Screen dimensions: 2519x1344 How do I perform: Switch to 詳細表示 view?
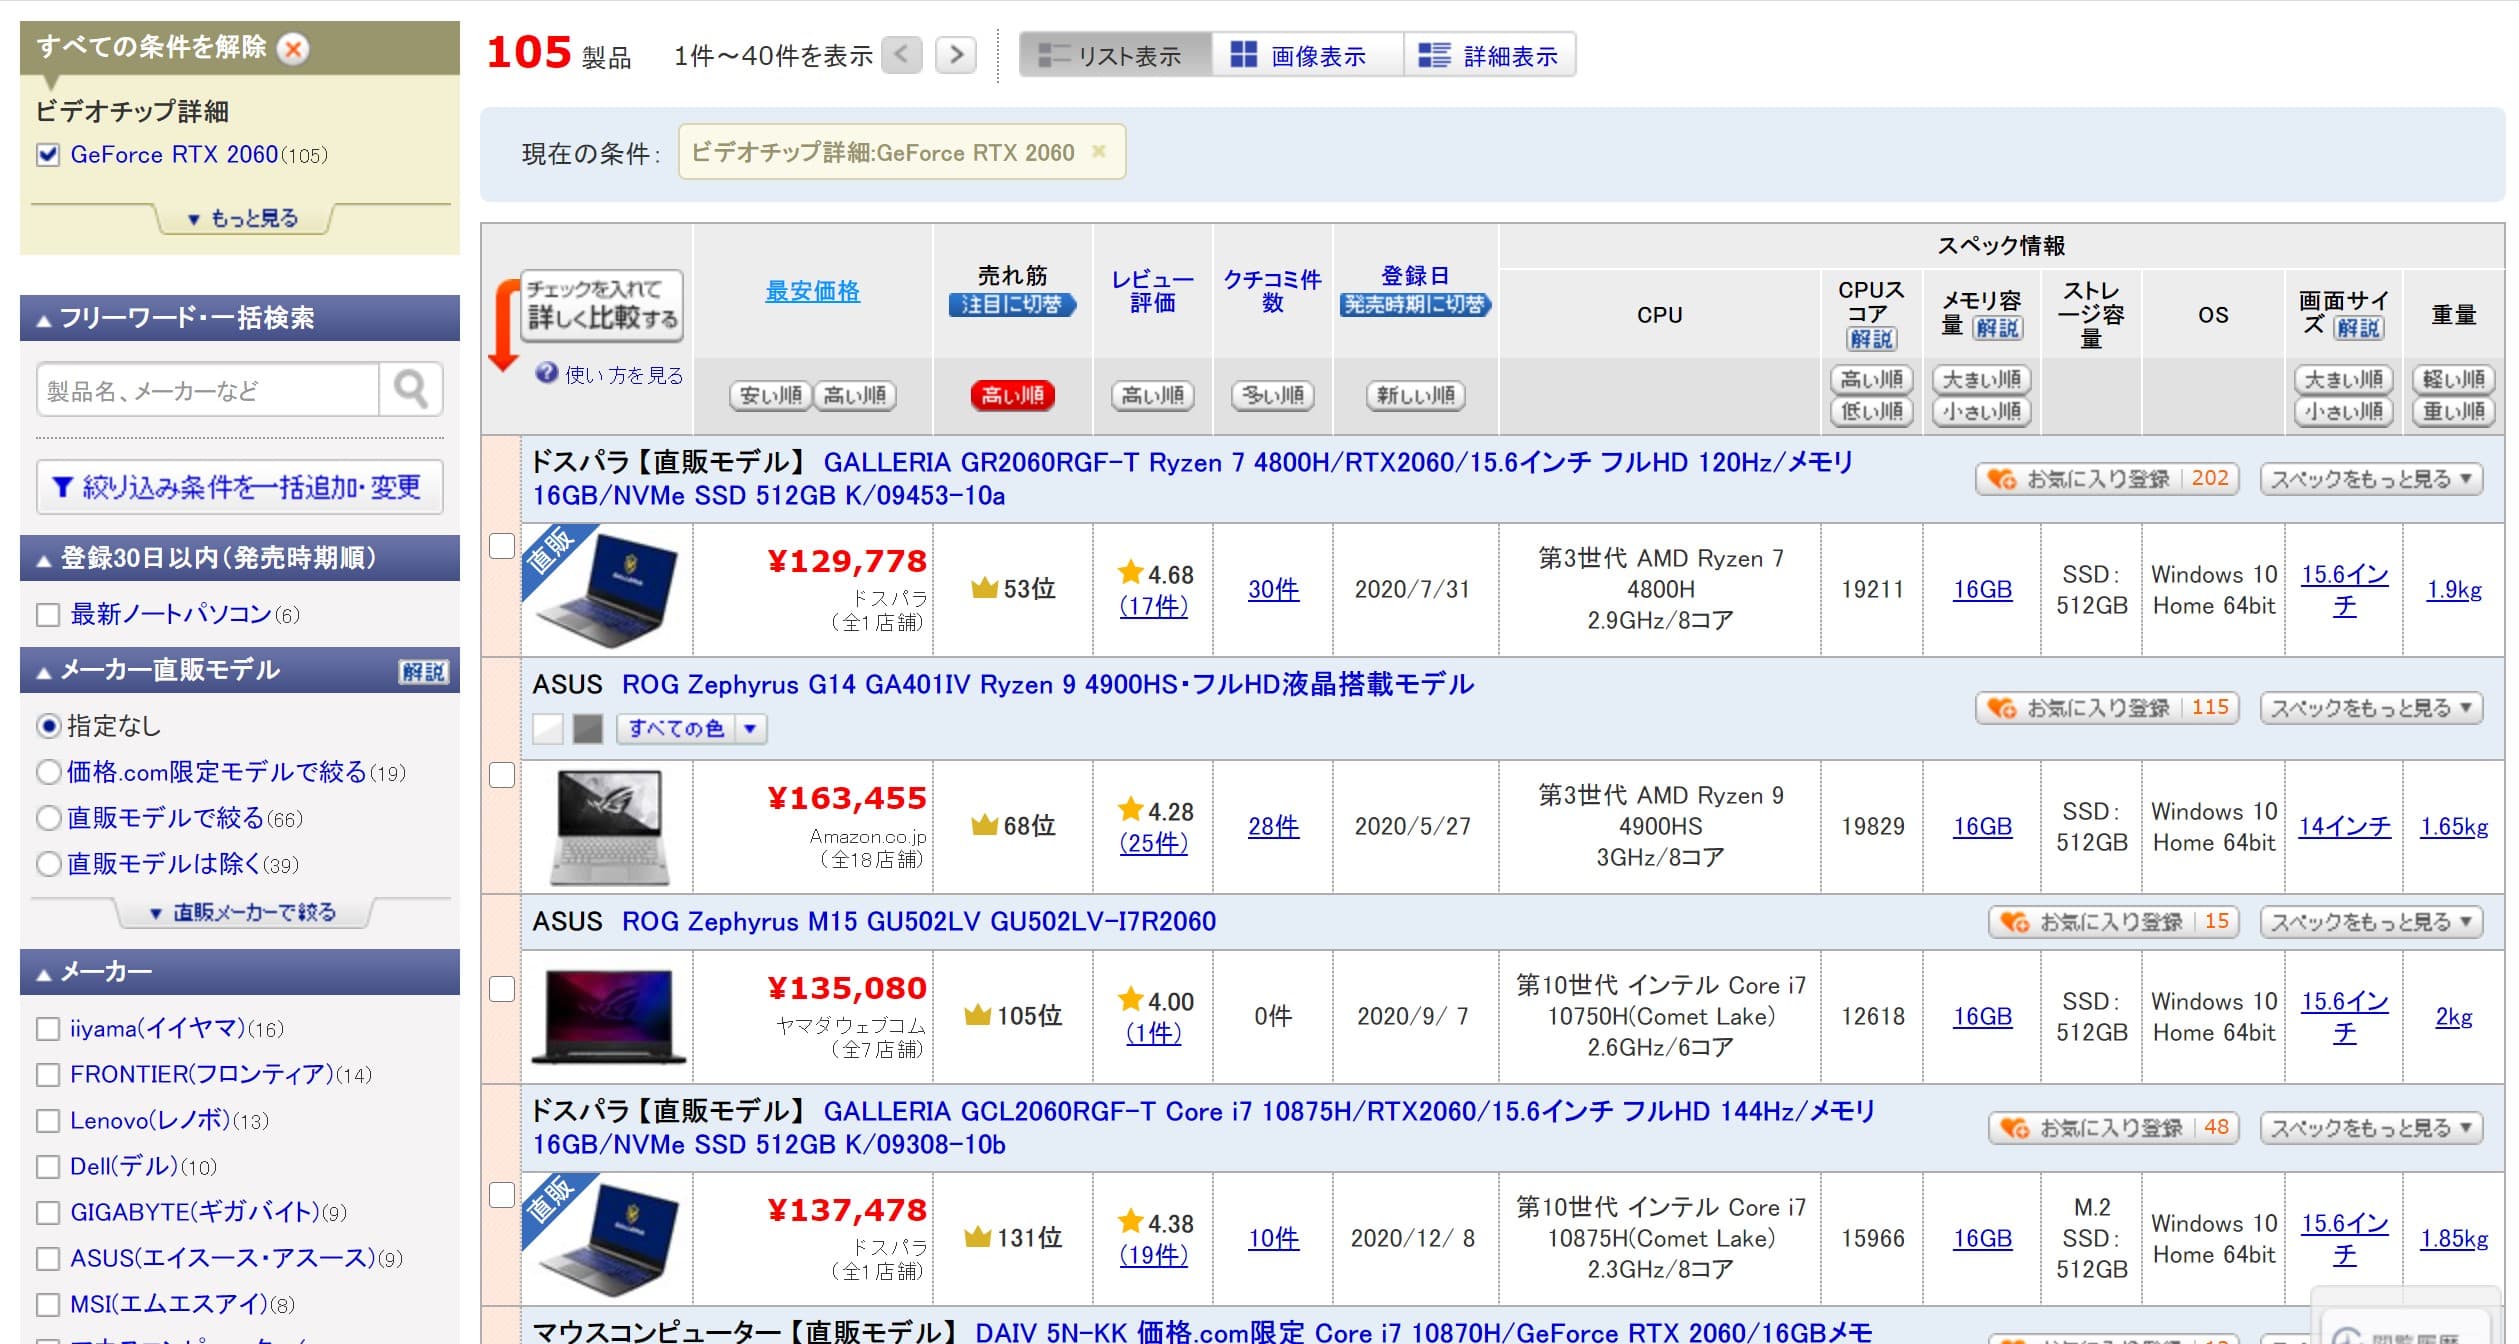tap(1490, 55)
